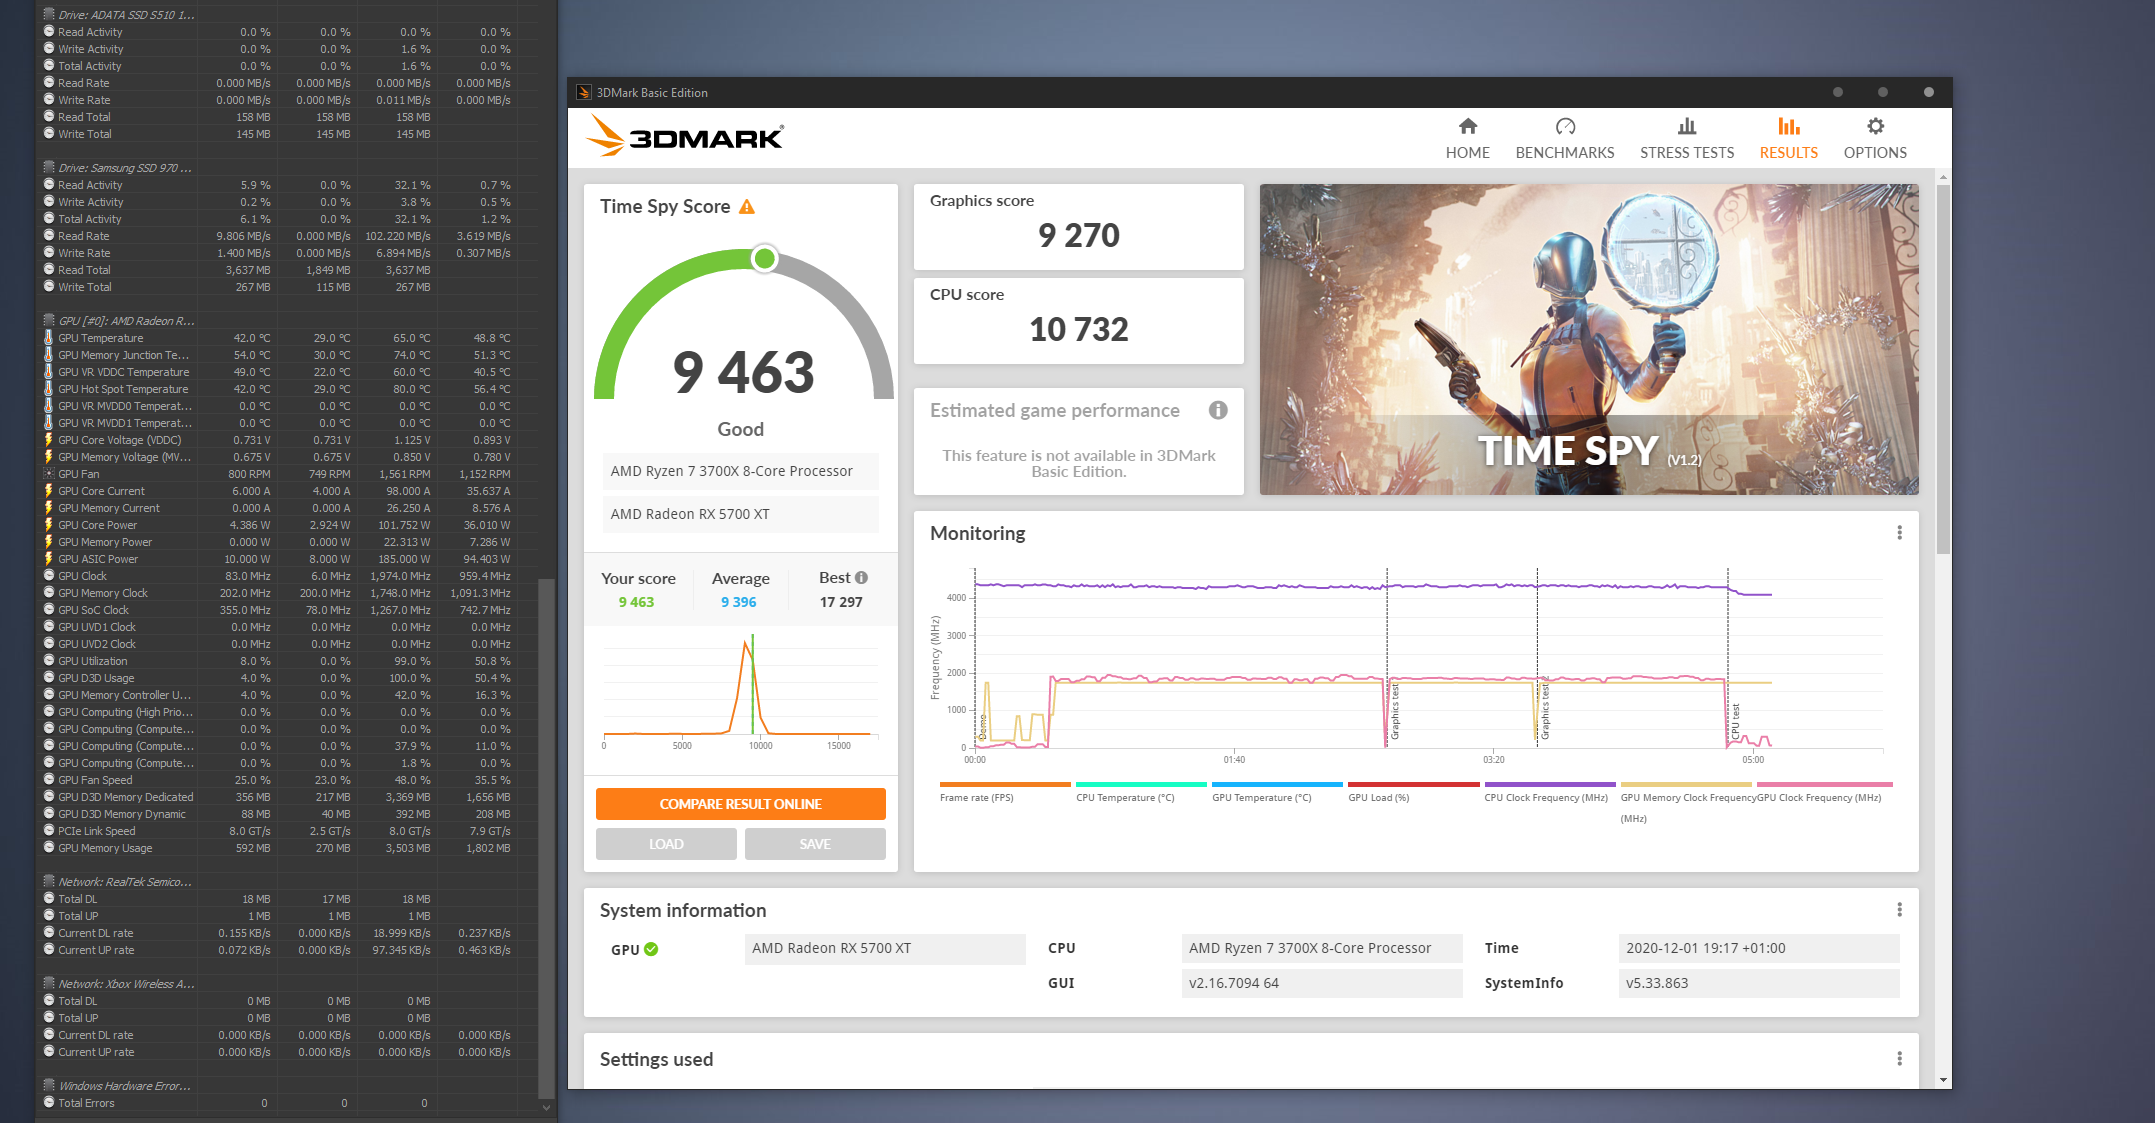Image resolution: width=2155 pixels, height=1123 pixels.
Task: Click the GPU ASIC Power icon
Action: coord(48,559)
